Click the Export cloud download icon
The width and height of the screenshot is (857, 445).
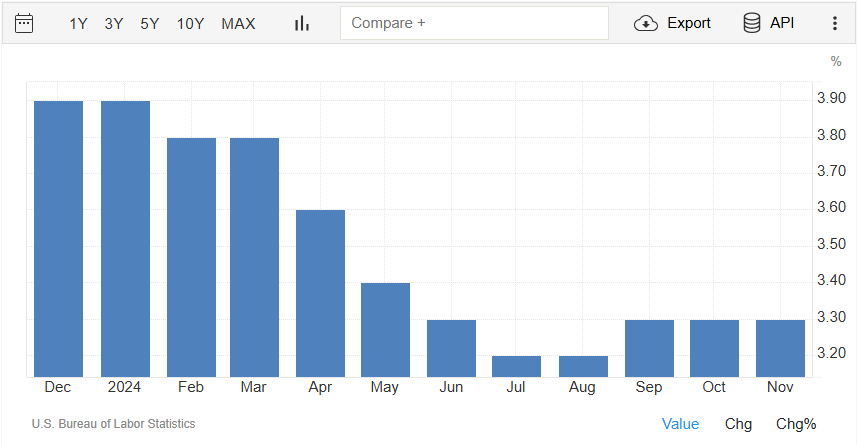[x=645, y=24]
